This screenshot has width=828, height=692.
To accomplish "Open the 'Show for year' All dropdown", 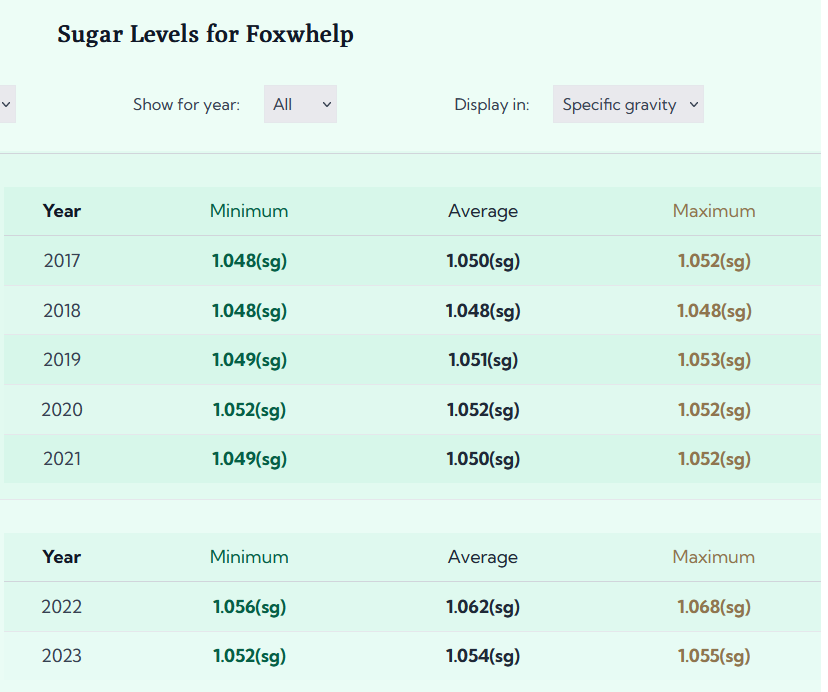I will click(x=300, y=104).
